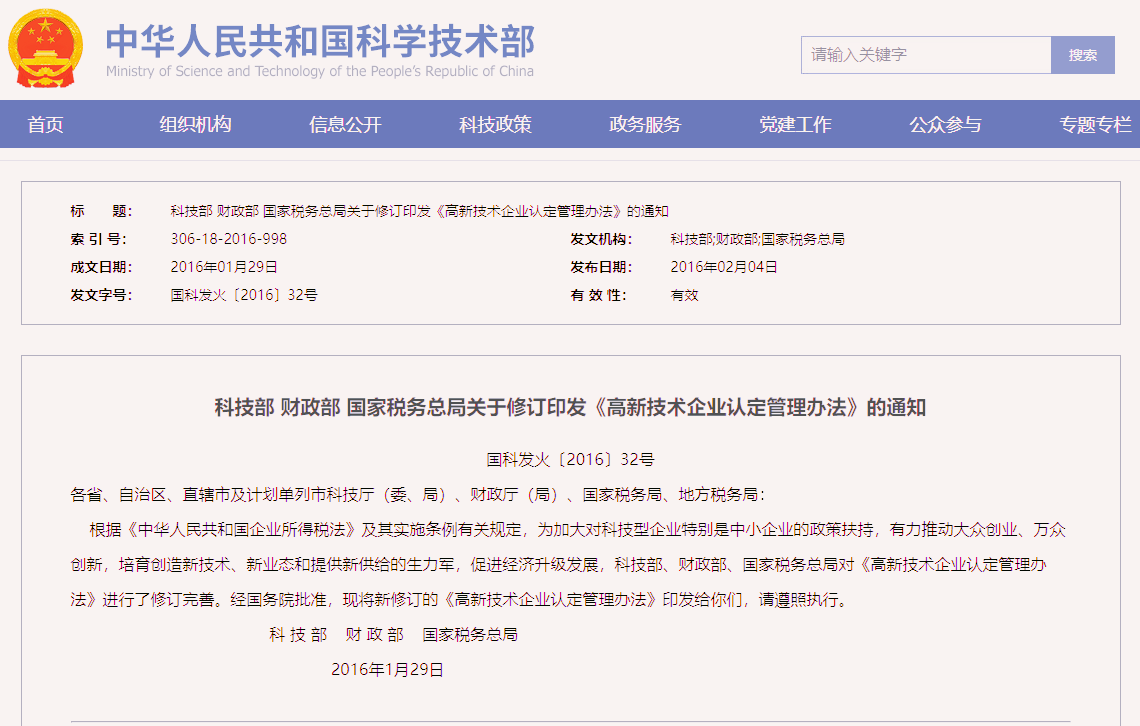Click the English subtitle Ministry of Science and Technology
The width and height of the screenshot is (1140, 726).
320,71
